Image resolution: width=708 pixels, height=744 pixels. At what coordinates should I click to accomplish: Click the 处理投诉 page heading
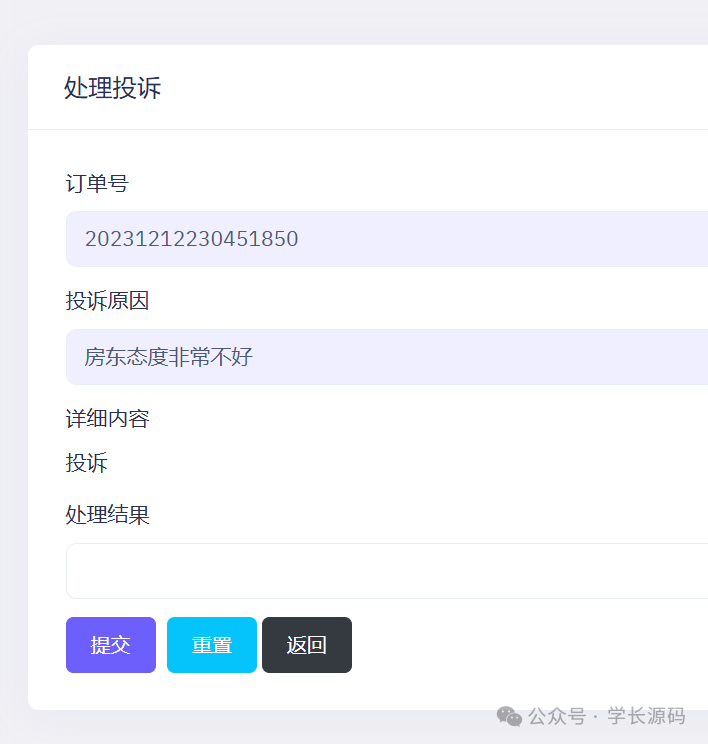click(112, 88)
